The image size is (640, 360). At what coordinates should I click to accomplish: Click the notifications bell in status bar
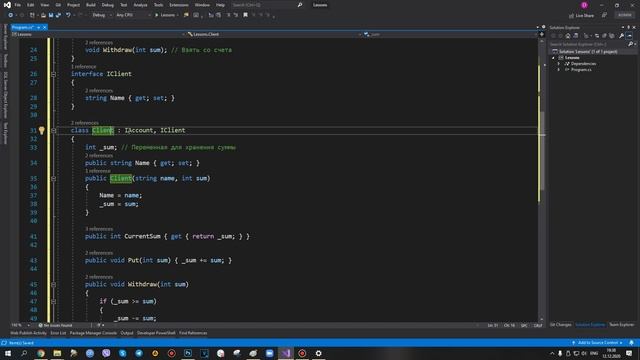click(x=631, y=343)
